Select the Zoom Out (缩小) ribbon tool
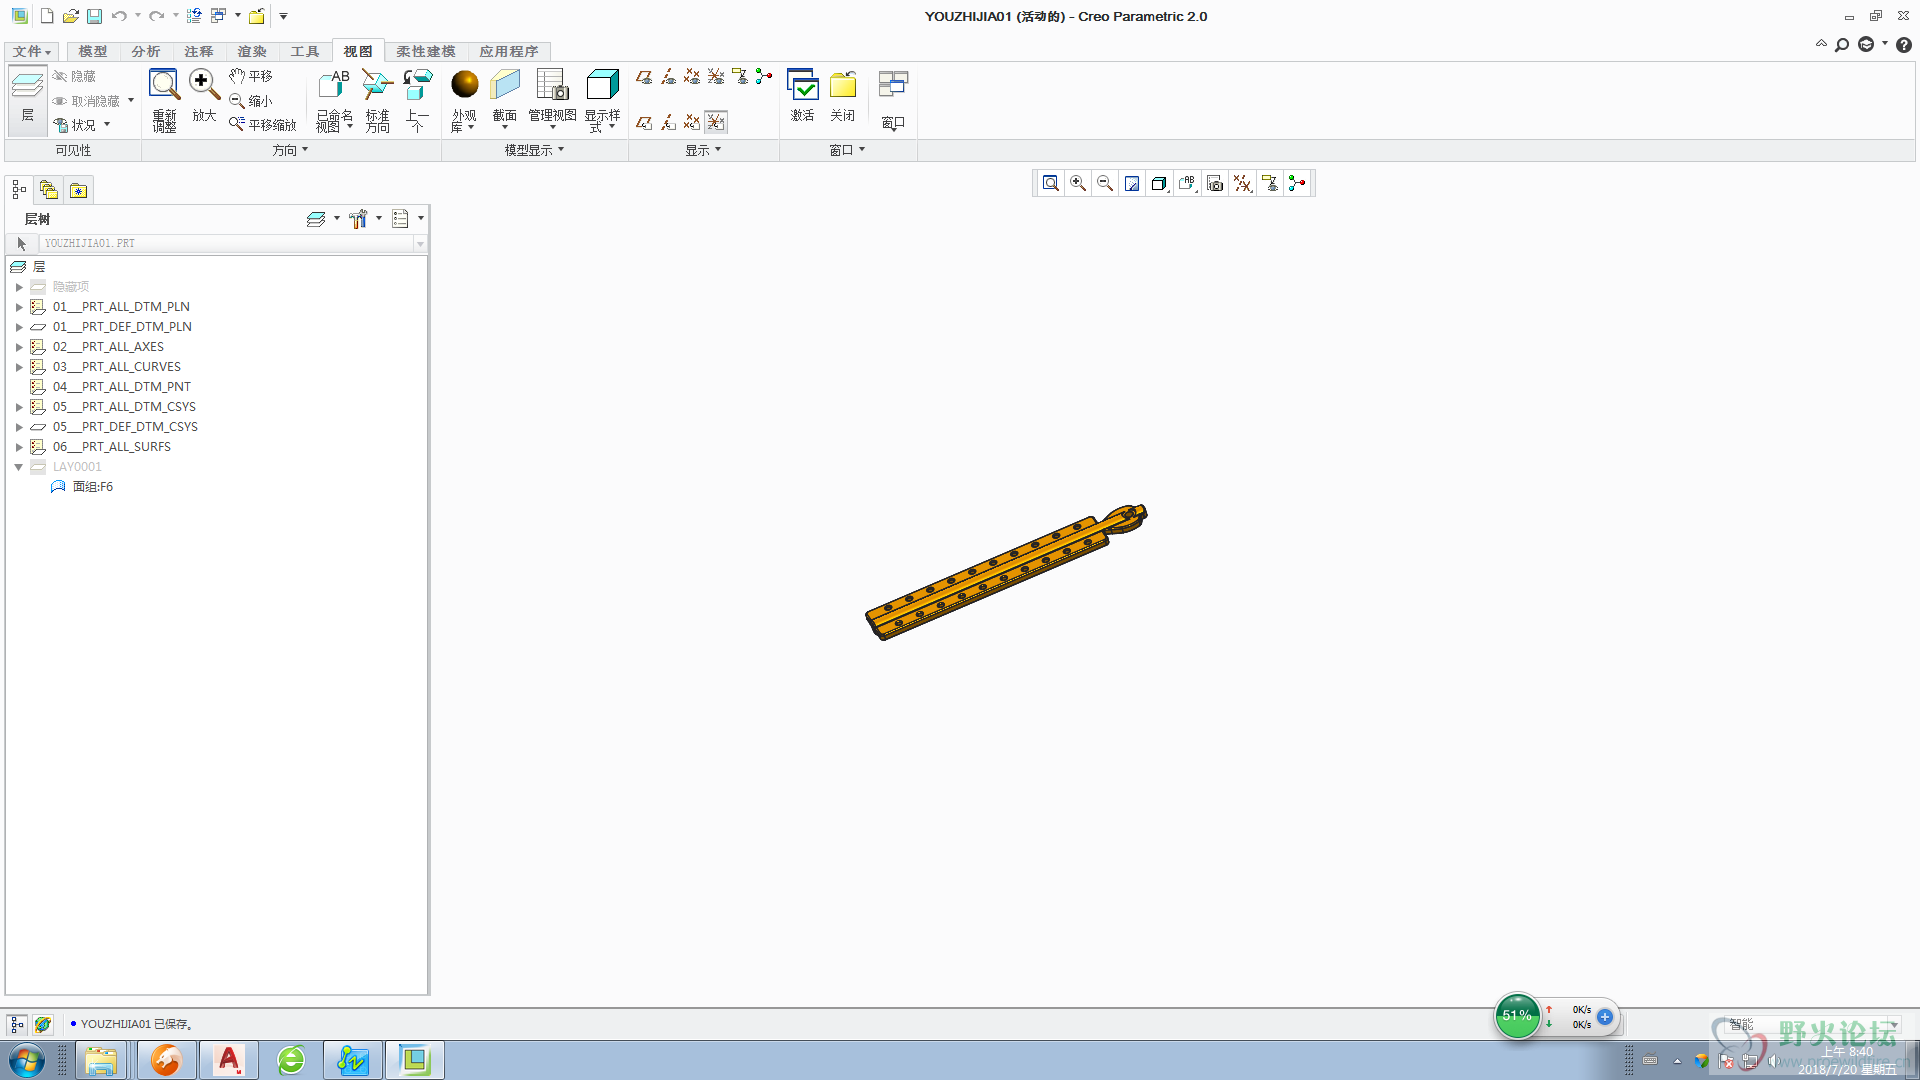The image size is (1920, 1080). [251, 101]
